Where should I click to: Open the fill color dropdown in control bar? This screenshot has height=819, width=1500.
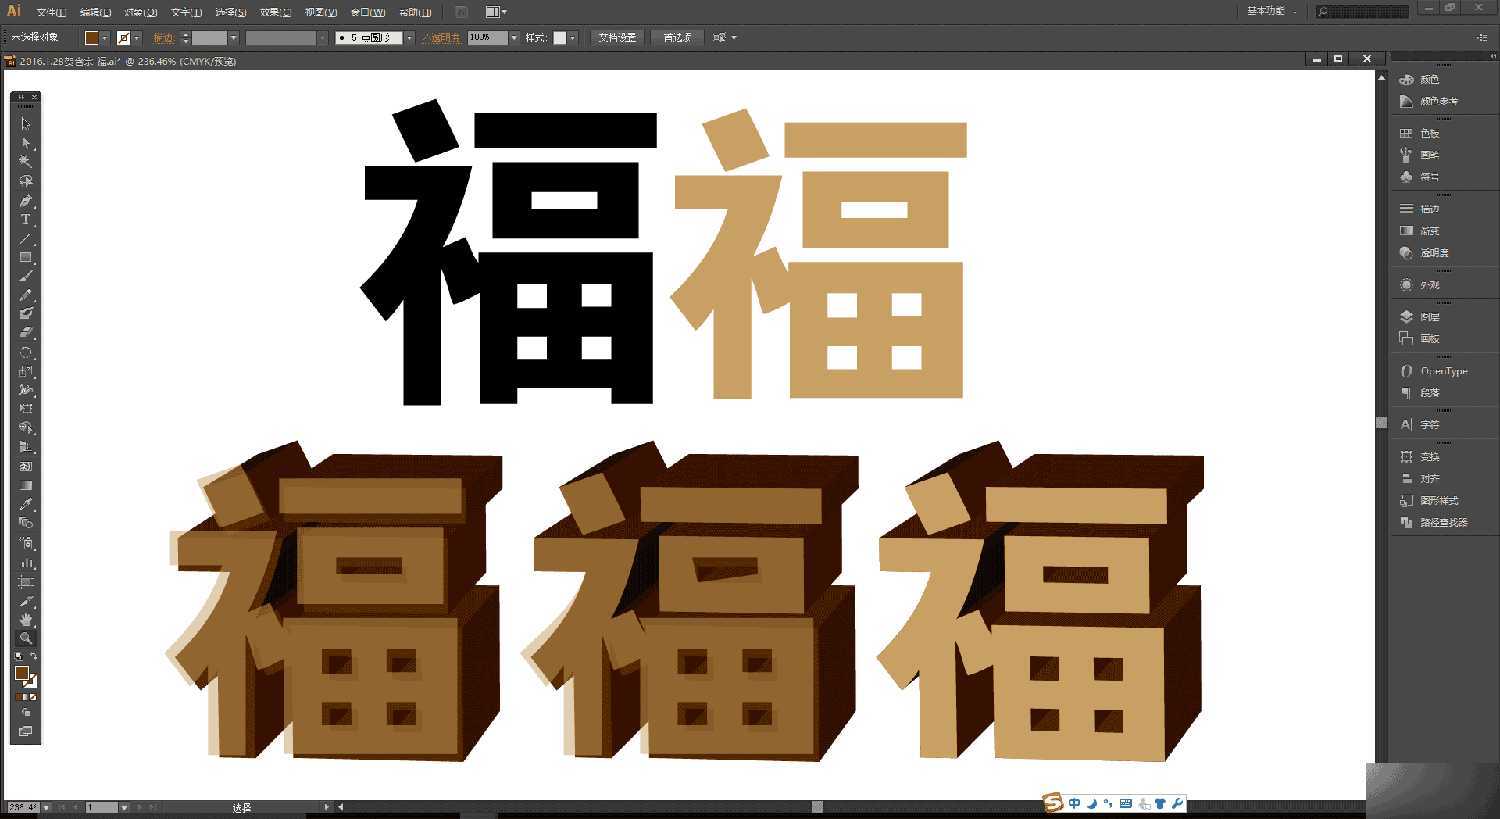click(x=104, y=37)
